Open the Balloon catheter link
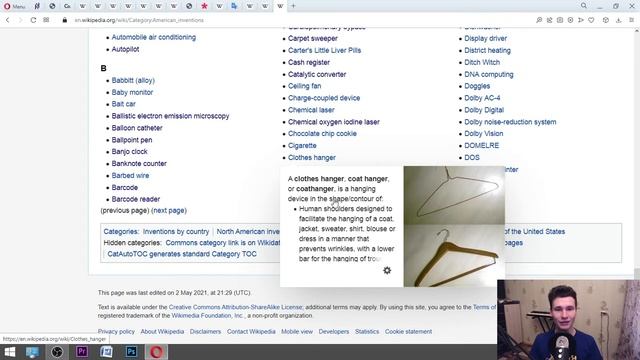Image resolution: width=640 pixels, height=360 pixels. (x=137, y=128)
